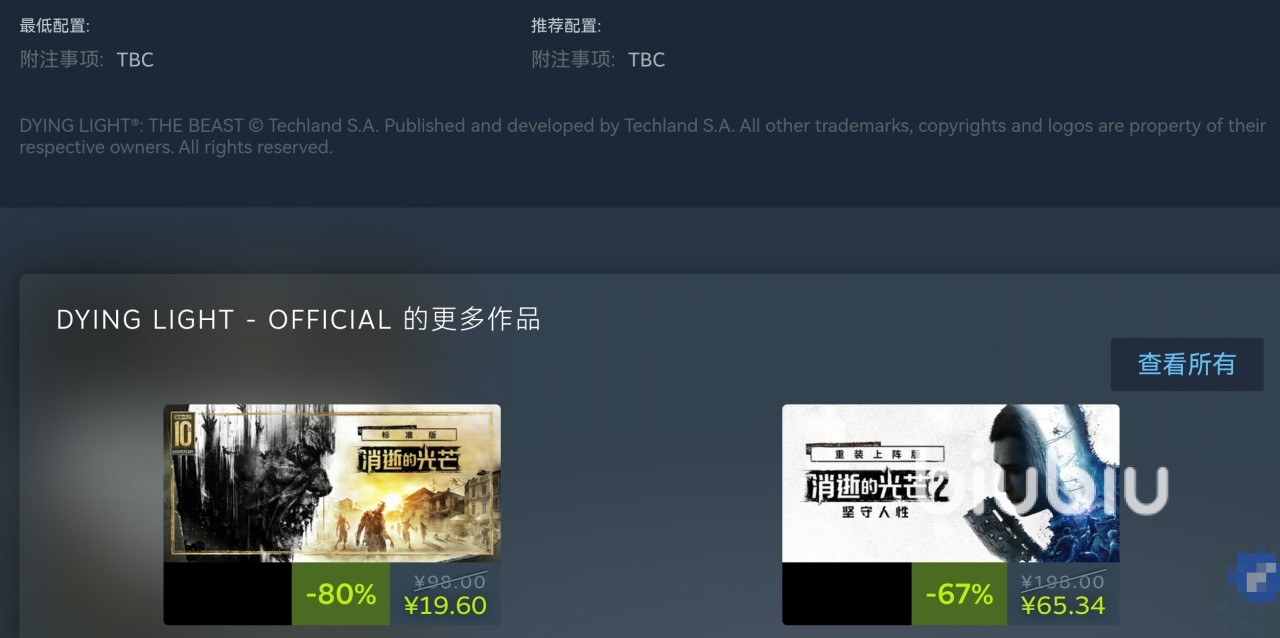This screenshot has height=638, width=1280.
Task: Click the struck-through ¥198.00 original price
Action: 1063,581
